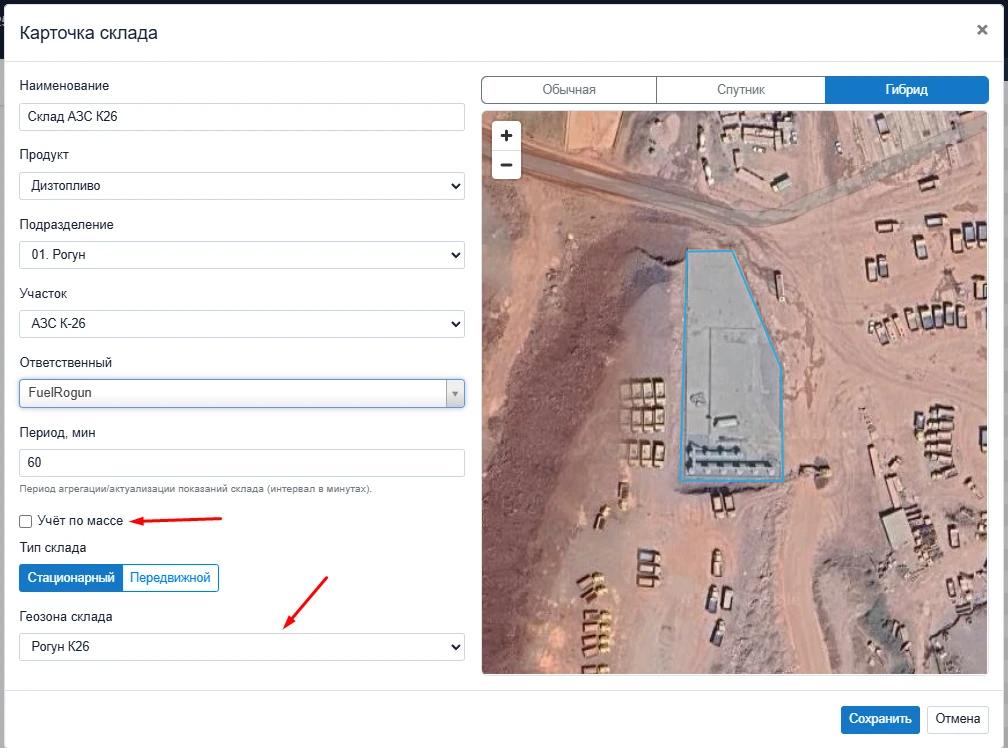
Task: Close the warehouse card dialog
Action: pyautogui.click(x=982, y=30)
